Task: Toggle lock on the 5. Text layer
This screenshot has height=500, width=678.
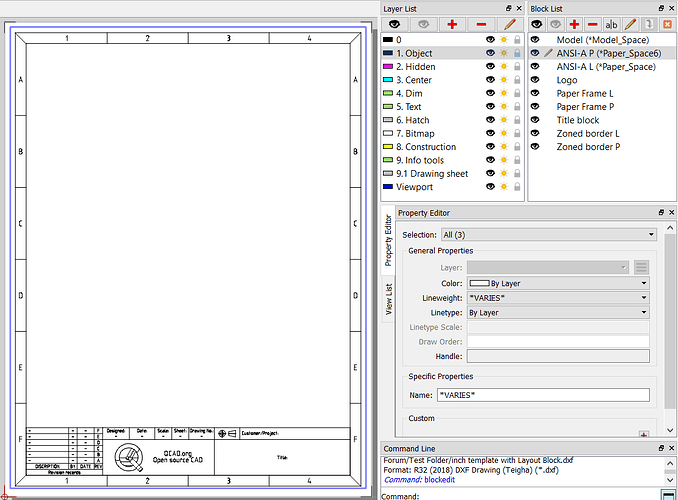Action: coord(517,107)
